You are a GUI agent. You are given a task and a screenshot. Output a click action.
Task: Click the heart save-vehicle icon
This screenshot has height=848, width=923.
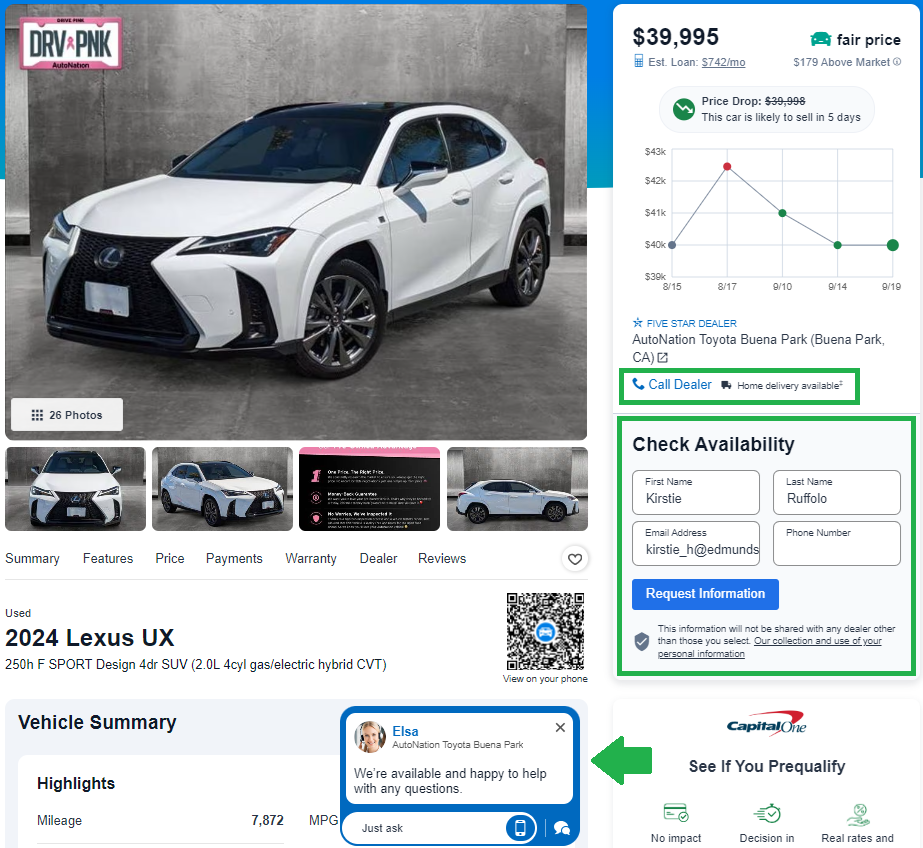click(x=575, y=559)
